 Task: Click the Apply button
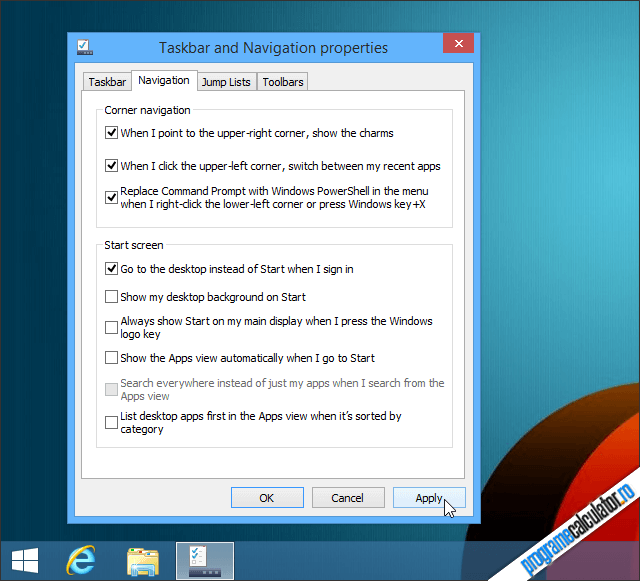(429, 498)
